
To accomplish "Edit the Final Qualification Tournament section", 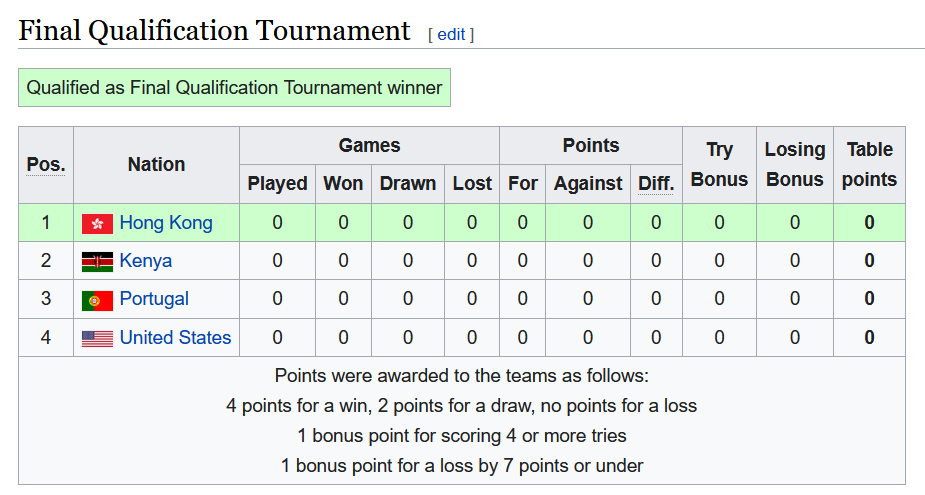I will pos(451,34).
